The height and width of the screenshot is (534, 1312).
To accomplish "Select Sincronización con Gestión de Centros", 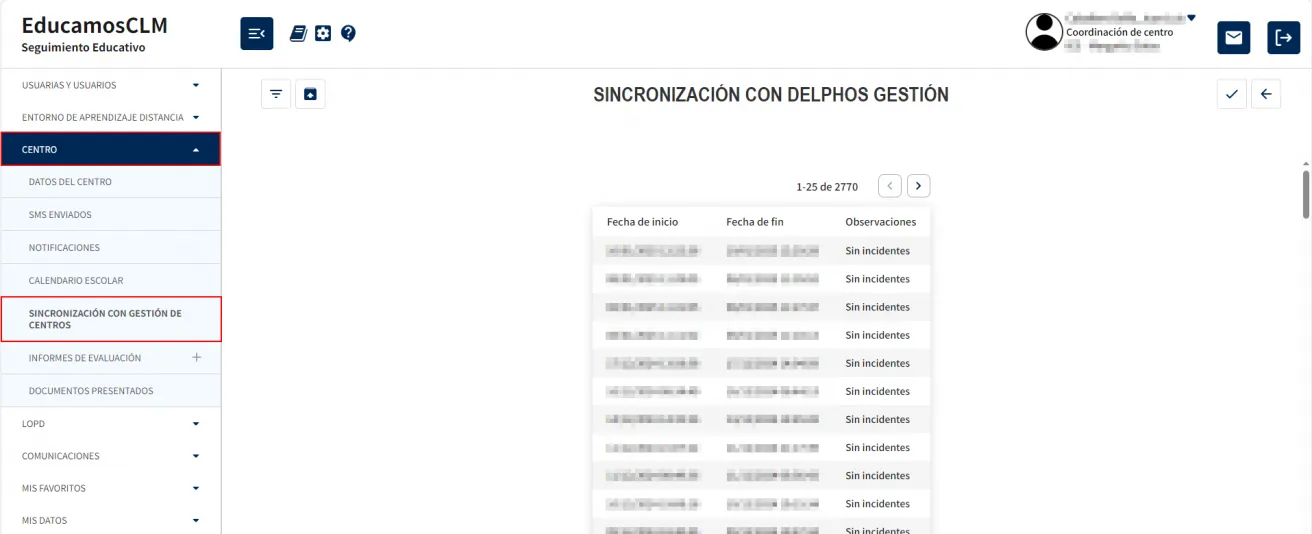I will pos(110,319).
